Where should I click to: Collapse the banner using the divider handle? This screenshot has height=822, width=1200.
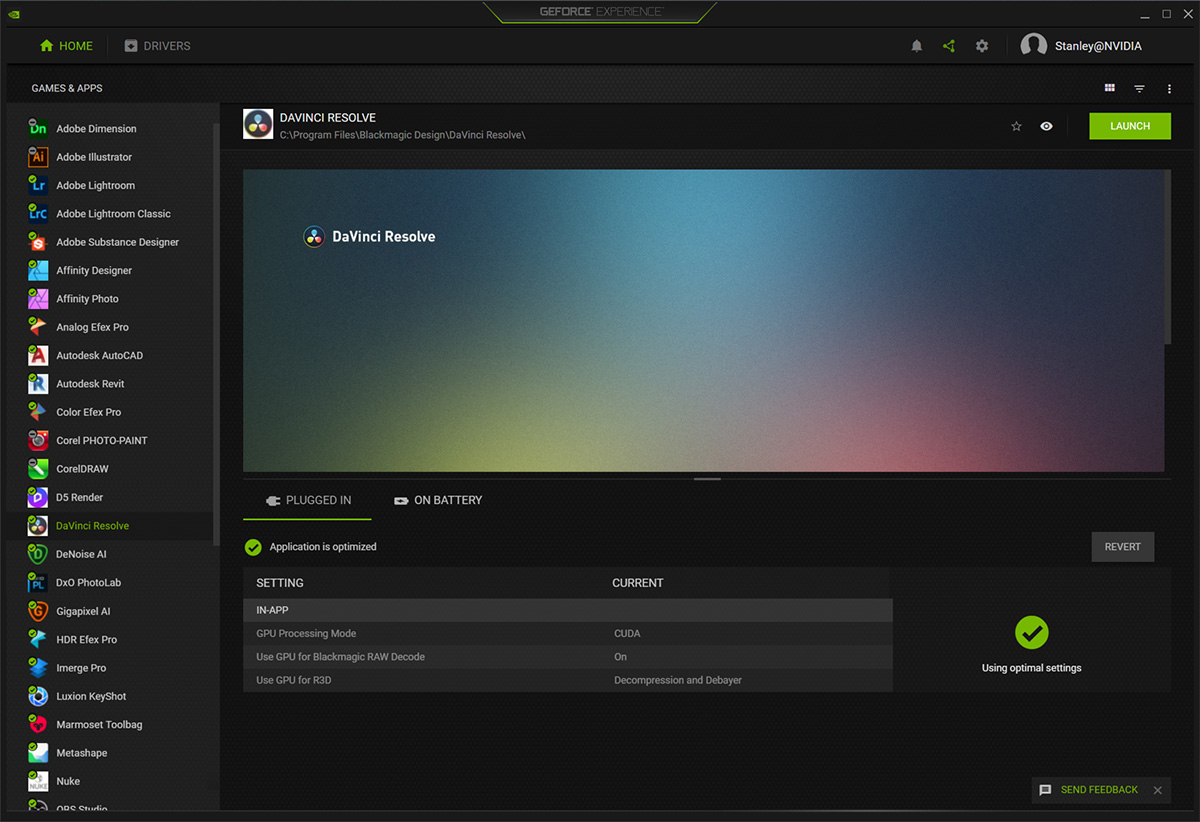(x=707, y=479)
